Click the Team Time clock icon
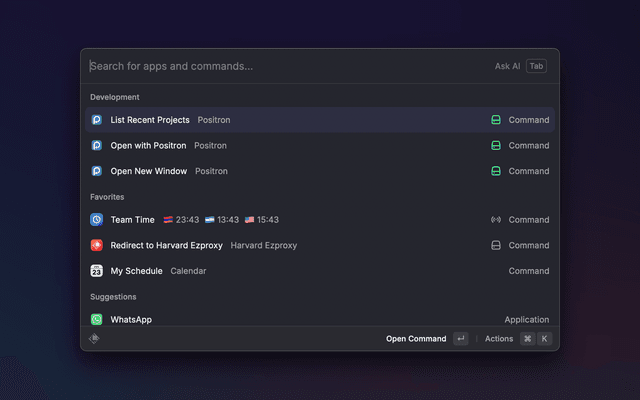Image resolution: width=640 pixels, height=400 pixels. click(97, 220)
